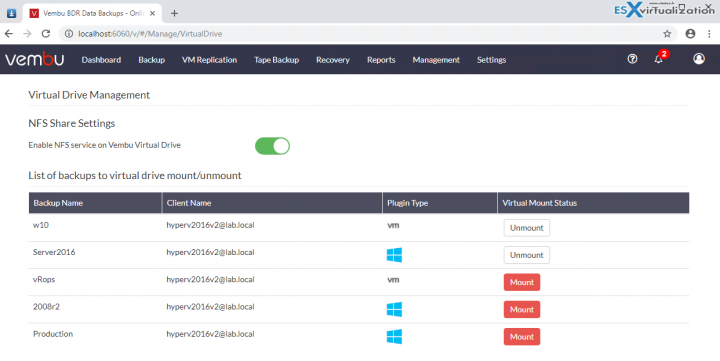Open the user account icon in Vembu header
Screen dimensions: 720x361
[699, 59]
